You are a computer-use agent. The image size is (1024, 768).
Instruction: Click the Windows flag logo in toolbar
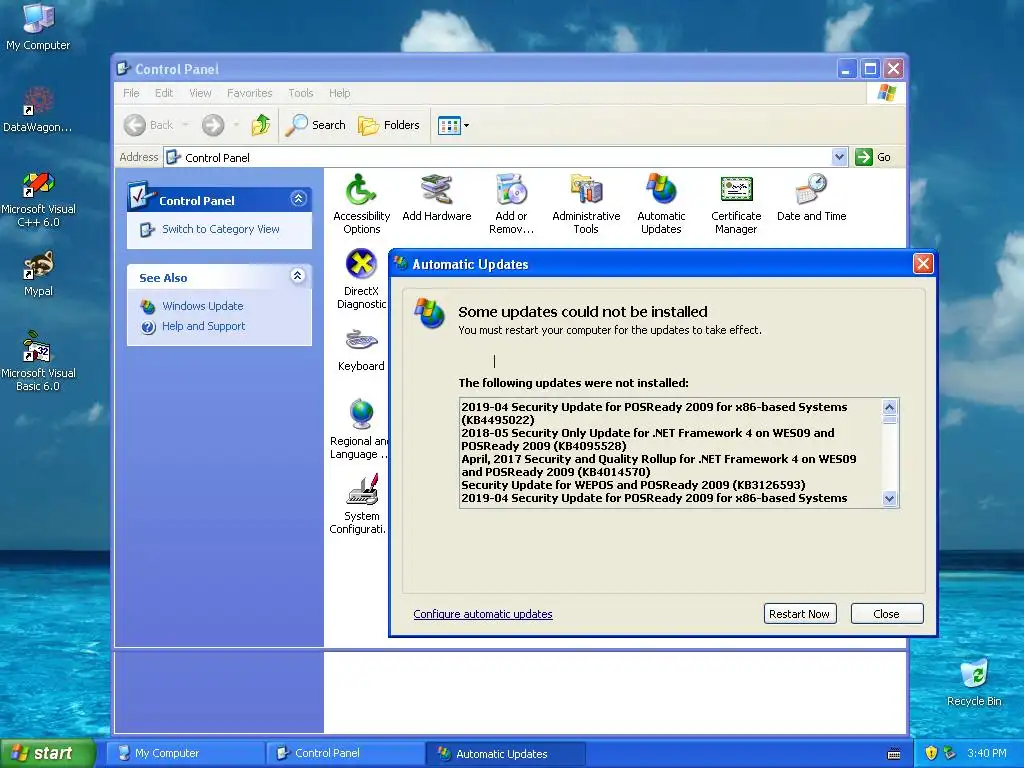886,93
